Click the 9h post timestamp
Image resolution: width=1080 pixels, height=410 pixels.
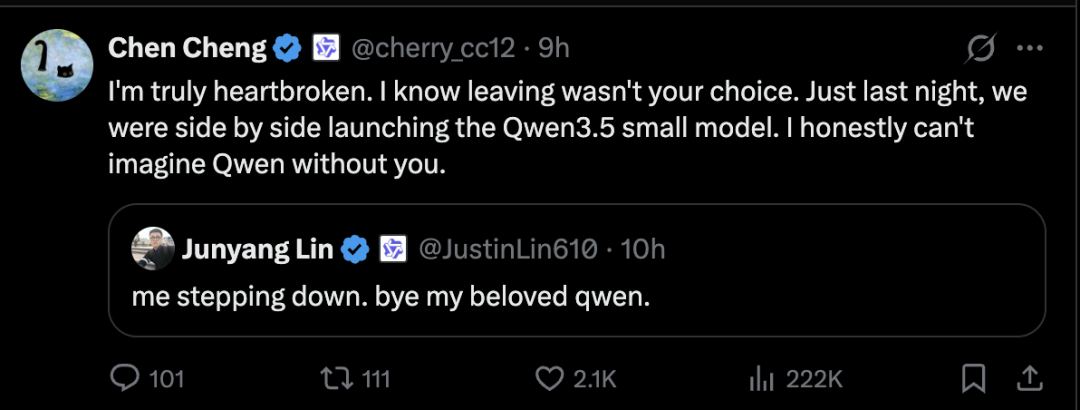click(x=554, y=47)
